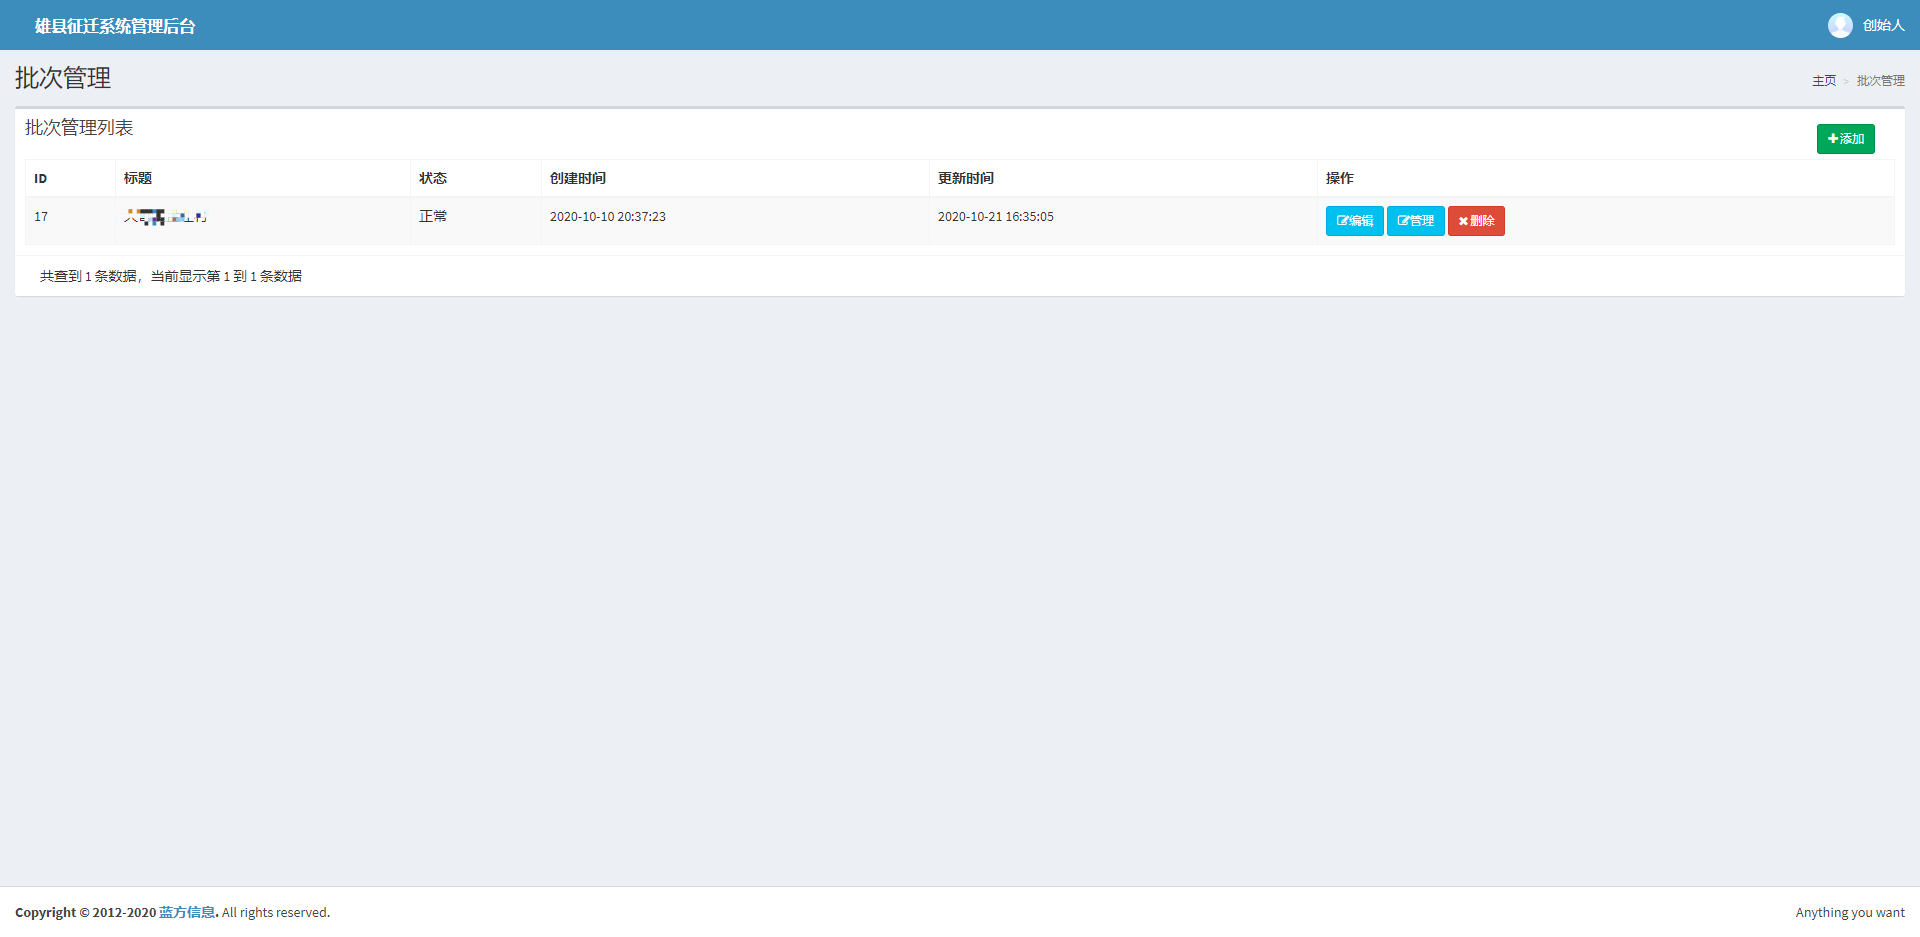Viewport: 1920px width, 937px height.
Task: Click the 操作 column header
Action: click(x=1340, y=178)
